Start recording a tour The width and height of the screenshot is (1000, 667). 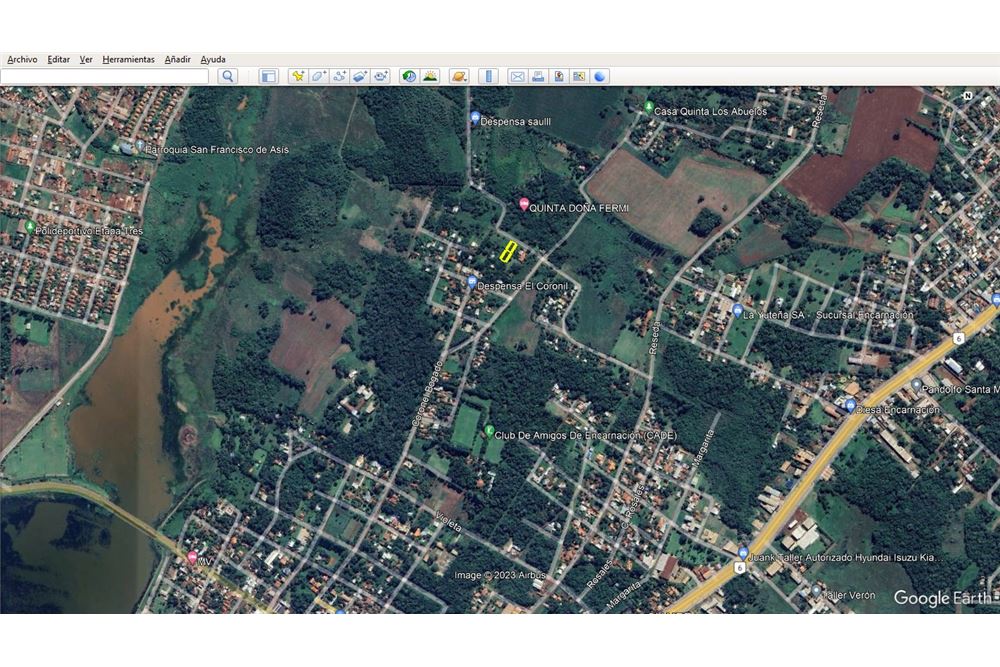coord(381,77)
